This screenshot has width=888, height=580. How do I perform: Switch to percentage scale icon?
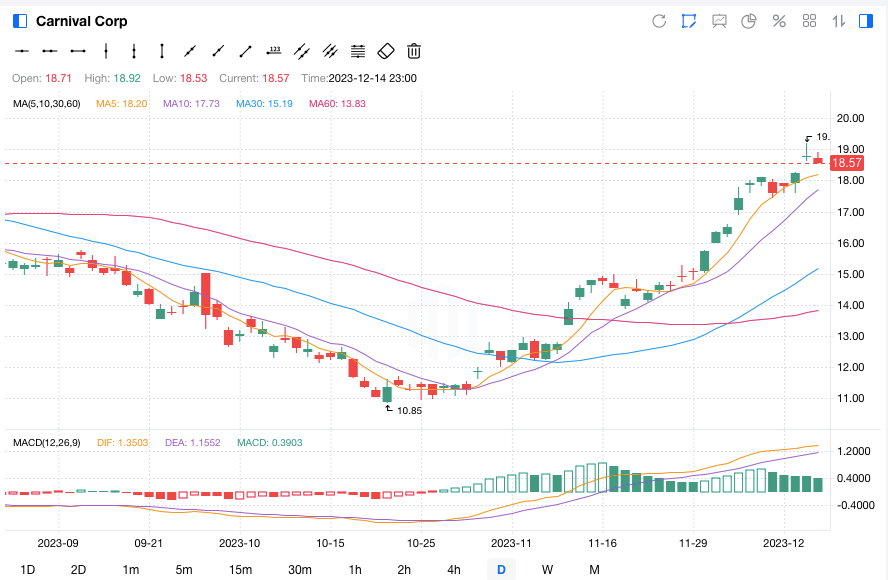tap(779, 21)
